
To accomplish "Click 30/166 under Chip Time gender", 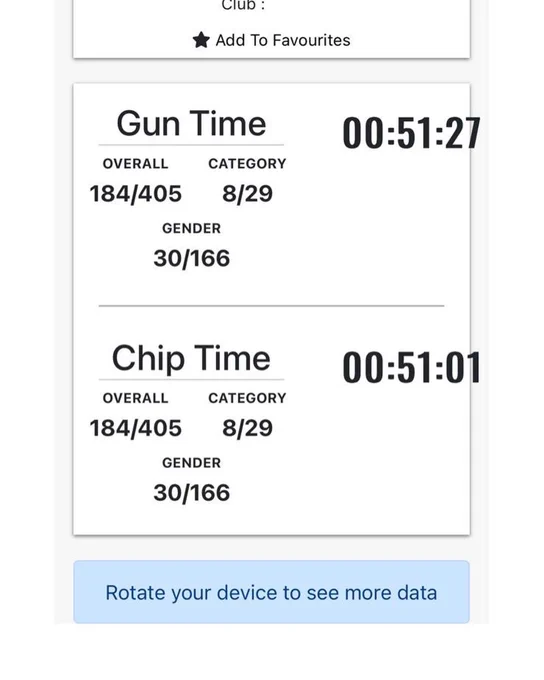I will point(191,493).
